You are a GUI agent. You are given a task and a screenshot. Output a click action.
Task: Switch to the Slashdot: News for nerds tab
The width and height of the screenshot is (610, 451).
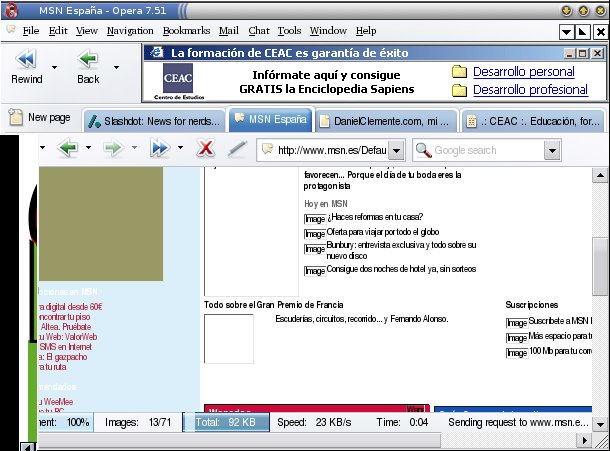pos(154,121)
